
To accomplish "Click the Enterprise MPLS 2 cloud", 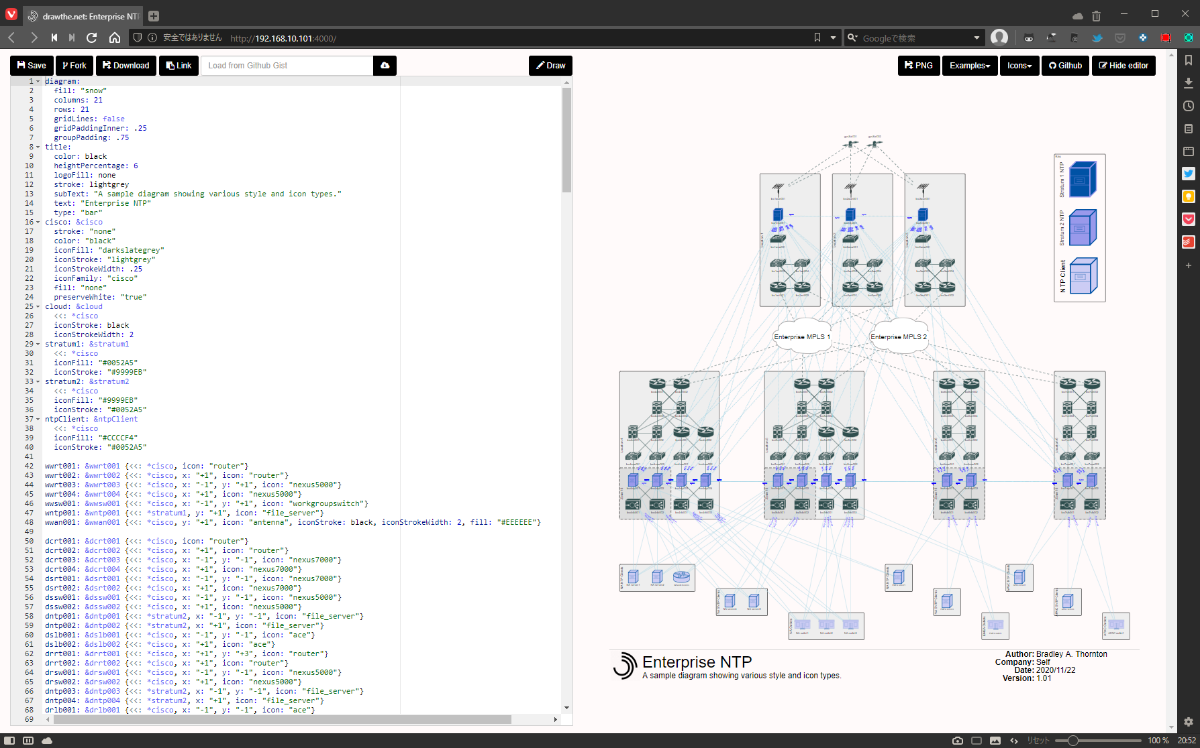I will tap(899, 337).
